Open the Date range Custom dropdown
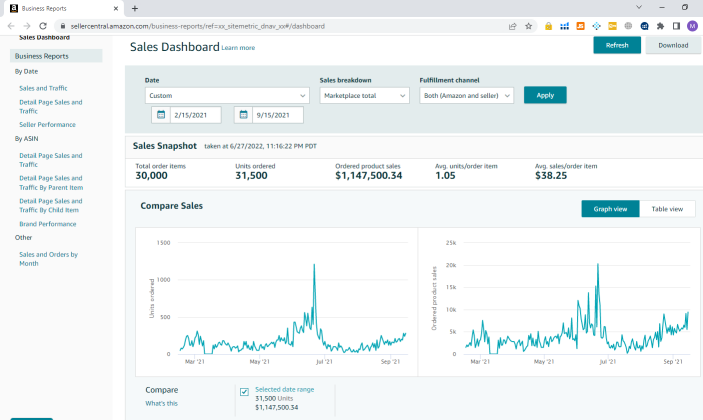This screenshot has width=703, height=420. 227,95
